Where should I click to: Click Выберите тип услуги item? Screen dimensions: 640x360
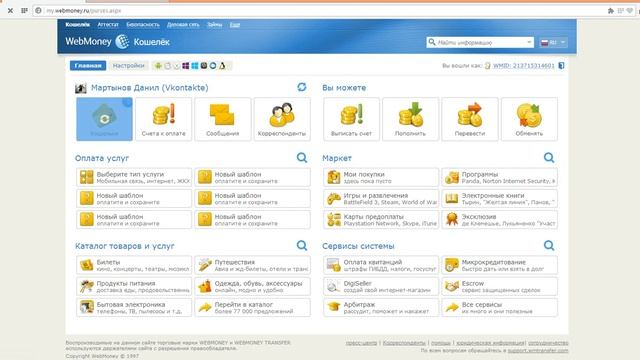(134, 178)
